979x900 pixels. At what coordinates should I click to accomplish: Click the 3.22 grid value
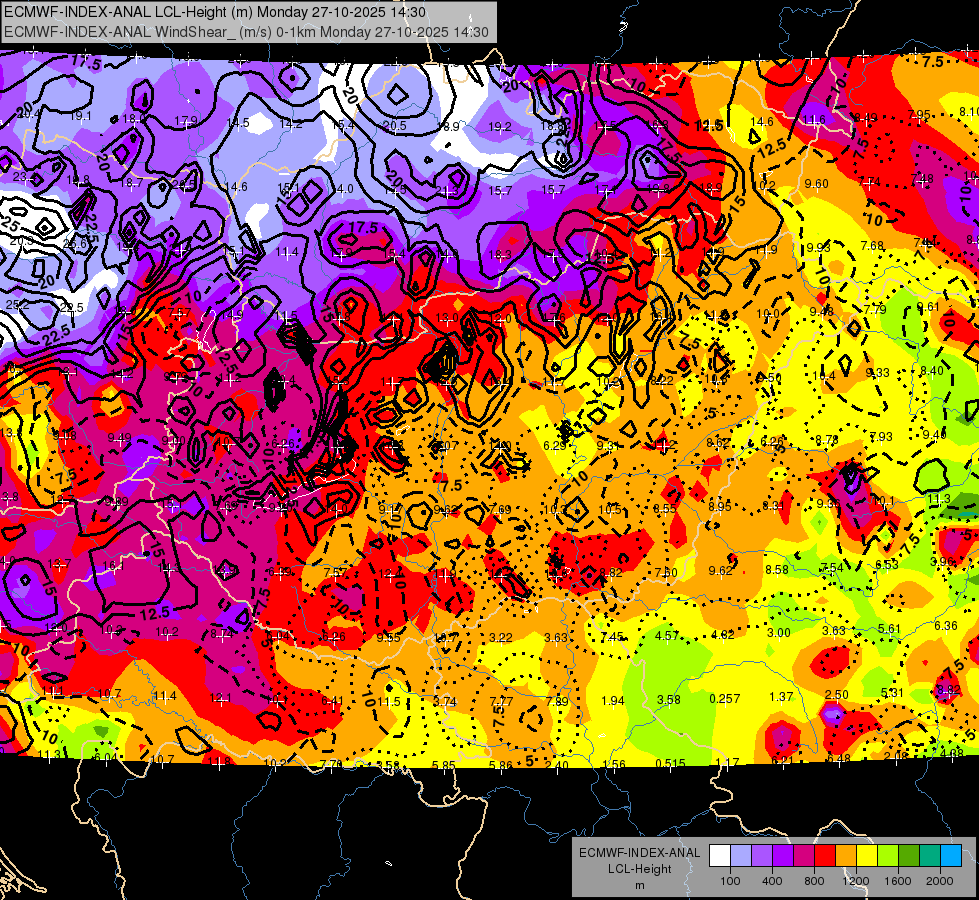(x=501, y=638)
